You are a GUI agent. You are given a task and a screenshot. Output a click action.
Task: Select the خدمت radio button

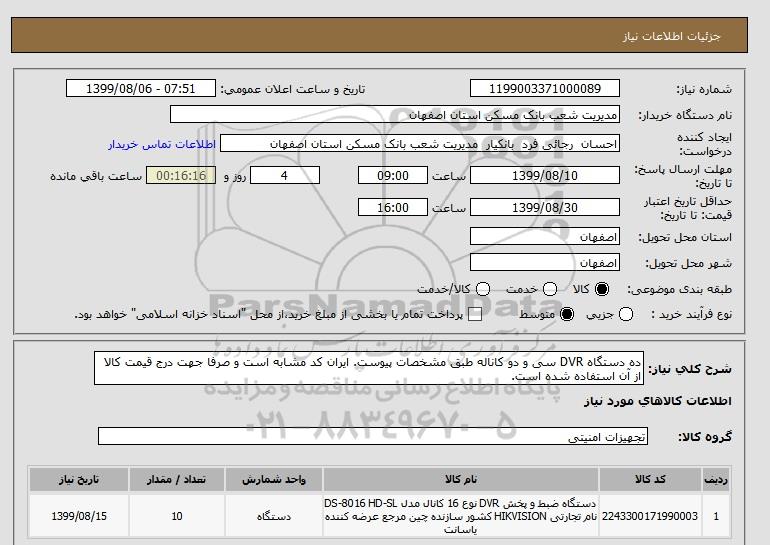coord(550,289)
